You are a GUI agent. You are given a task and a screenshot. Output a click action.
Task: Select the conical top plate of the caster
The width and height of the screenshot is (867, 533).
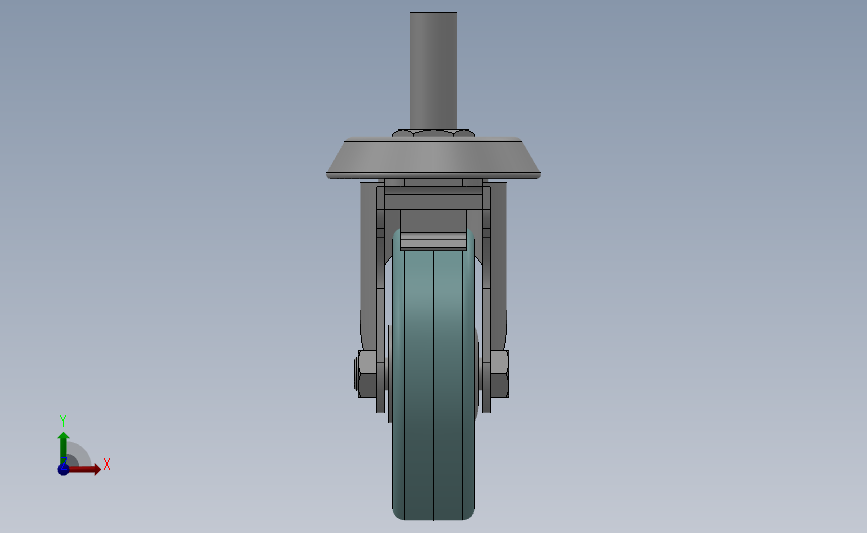434,158
